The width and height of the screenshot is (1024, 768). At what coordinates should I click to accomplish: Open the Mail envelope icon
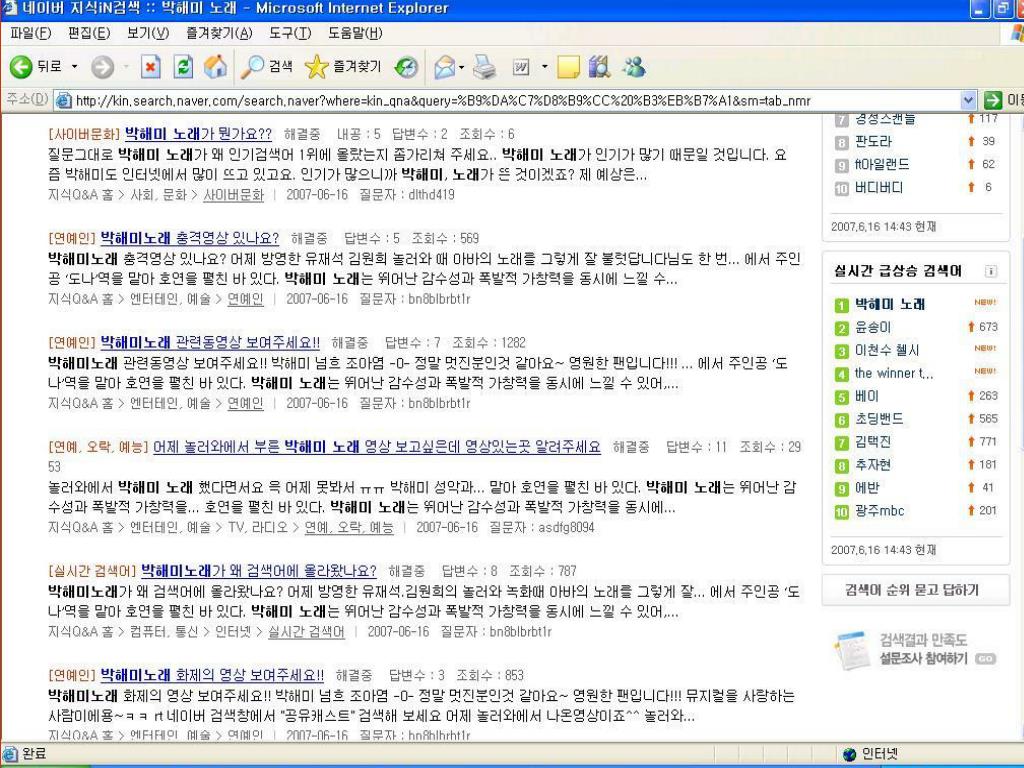tap(445, 67)
